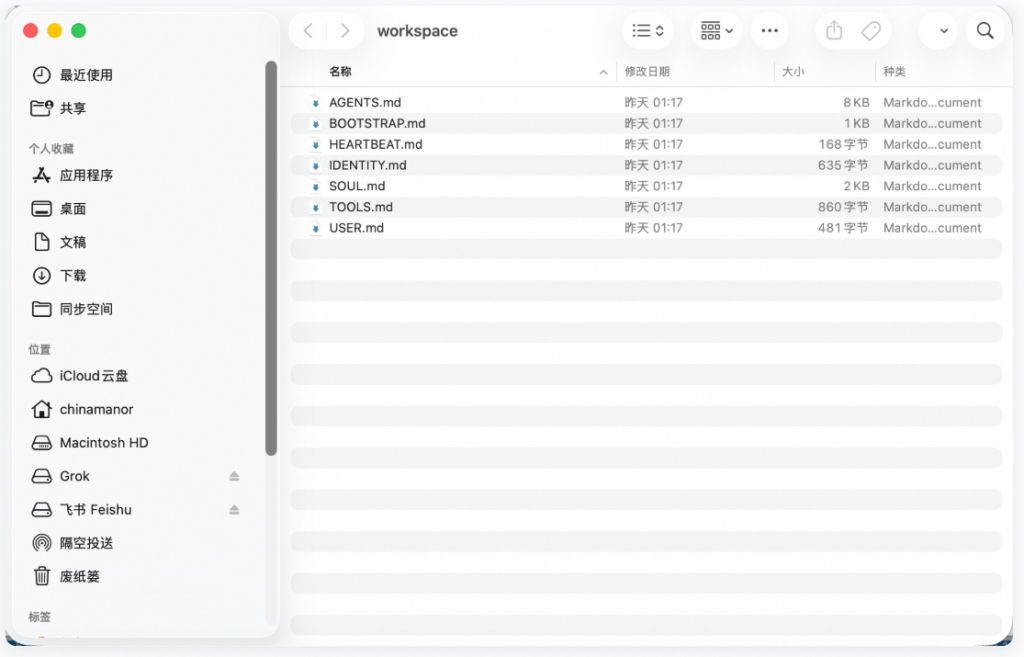Screen dimensions: 1024x657
Task: Click the tag icon in toolbar
Action: tap(871, 31)
